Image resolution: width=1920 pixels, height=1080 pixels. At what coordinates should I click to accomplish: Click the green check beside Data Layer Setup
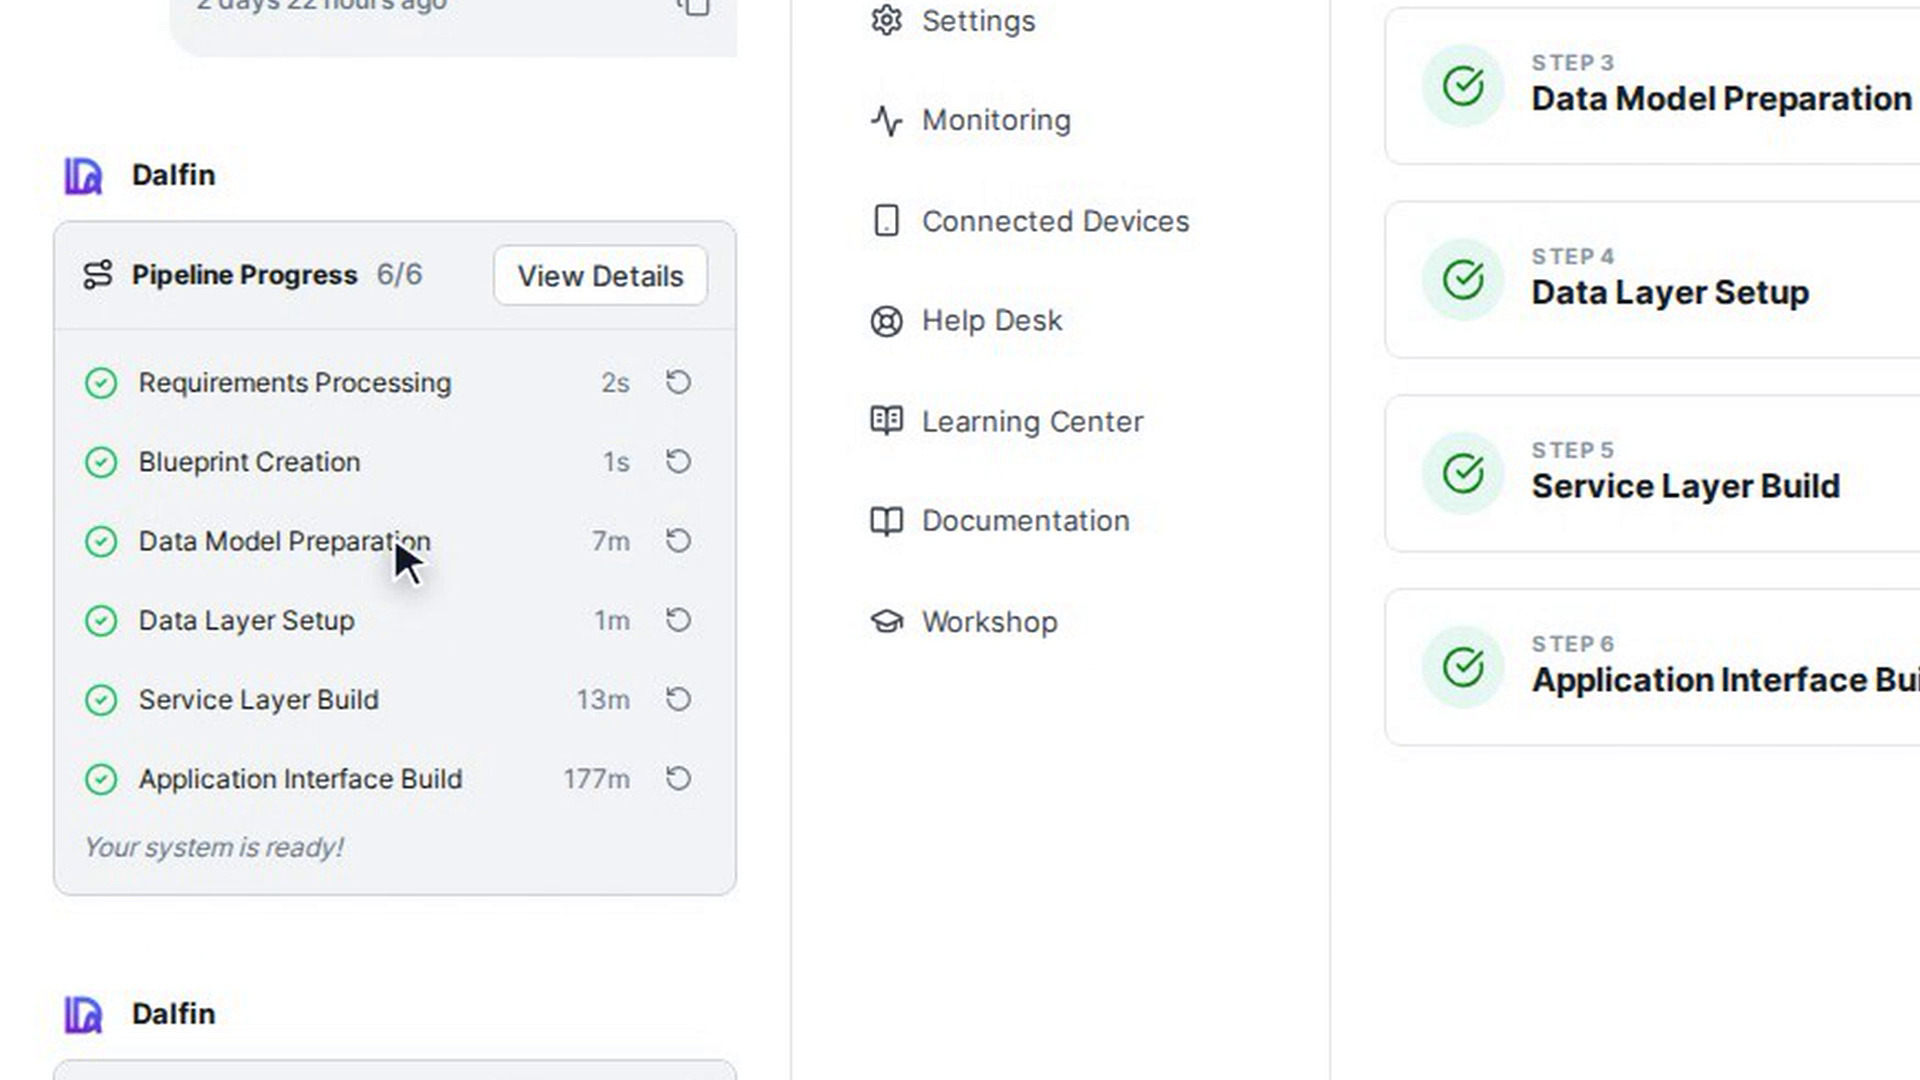pos(101,620)
